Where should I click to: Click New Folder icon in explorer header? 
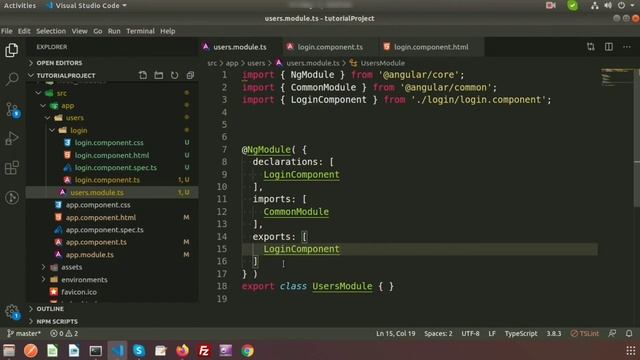pos(159,76)
